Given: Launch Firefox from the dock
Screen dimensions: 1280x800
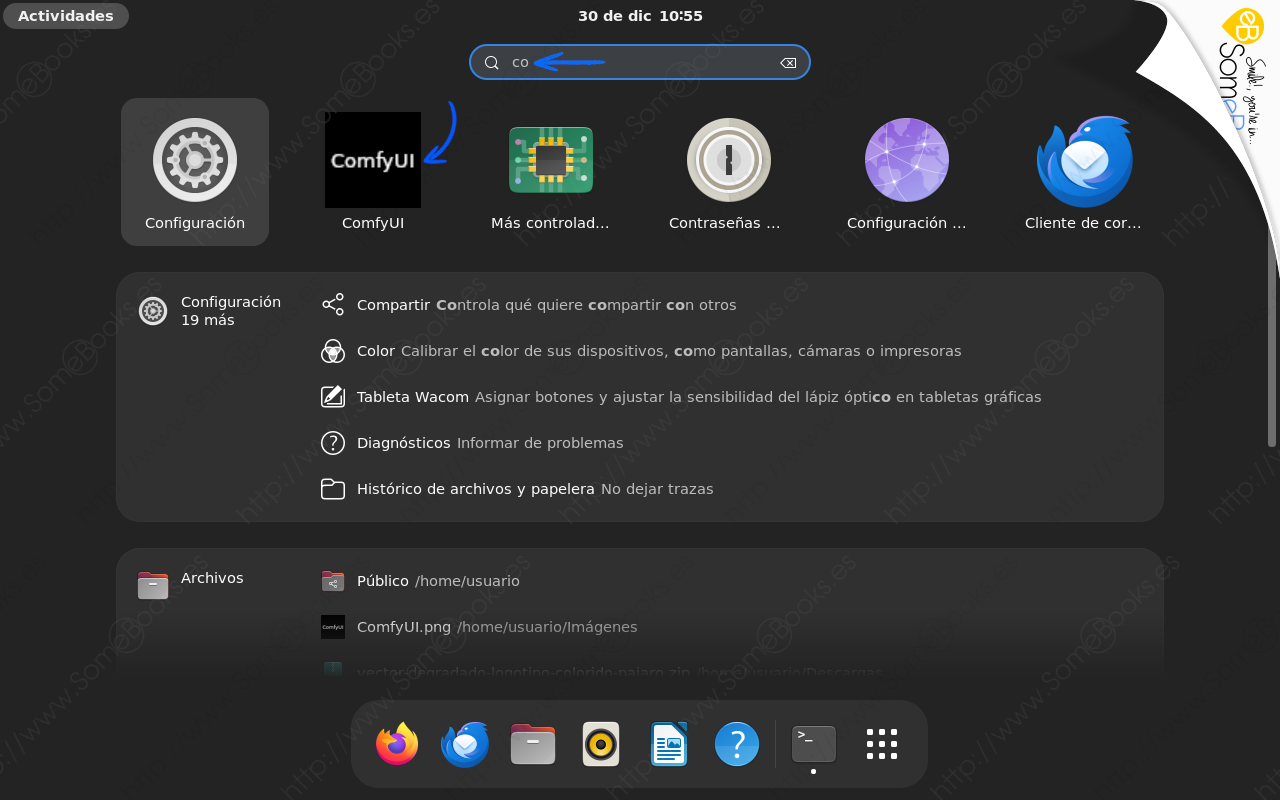Looking at the screenshot, I should click(397, 744).
